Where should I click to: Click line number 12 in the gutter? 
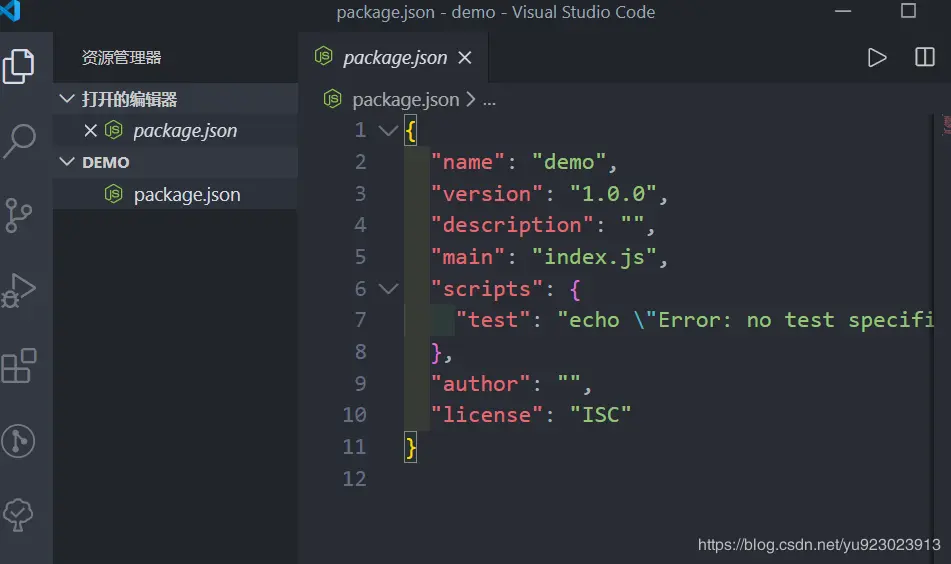354,478
